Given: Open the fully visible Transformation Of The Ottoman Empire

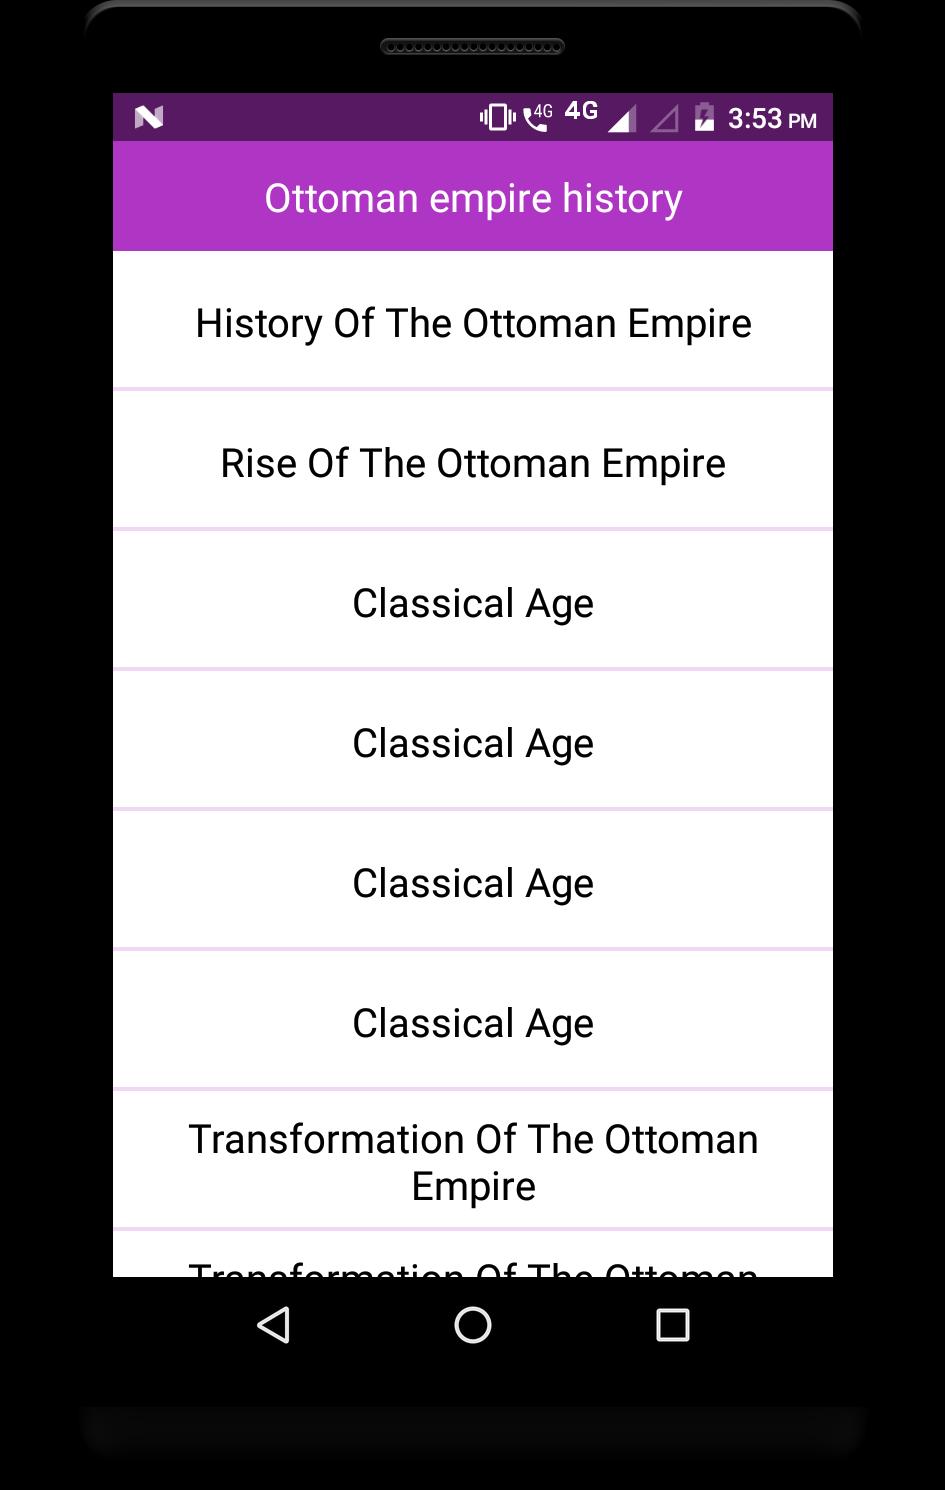Looking at the screenshot, I should [x=473, y=1162].
